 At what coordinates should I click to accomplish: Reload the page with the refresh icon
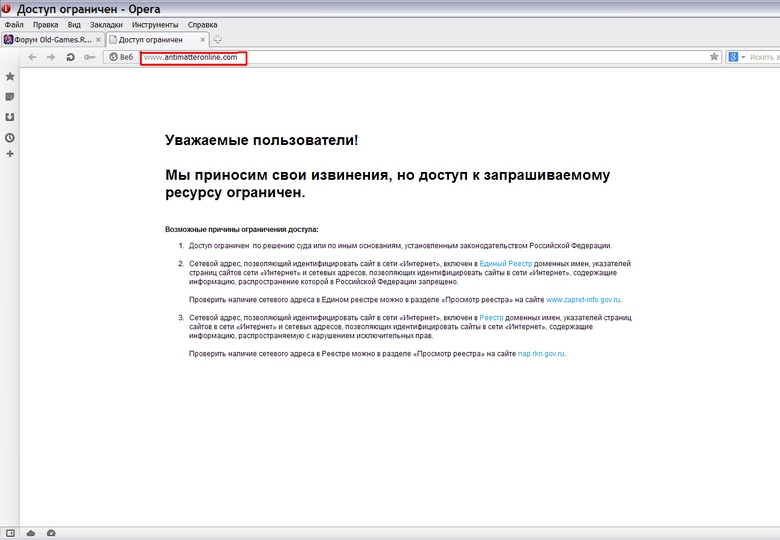coord(70,57)
